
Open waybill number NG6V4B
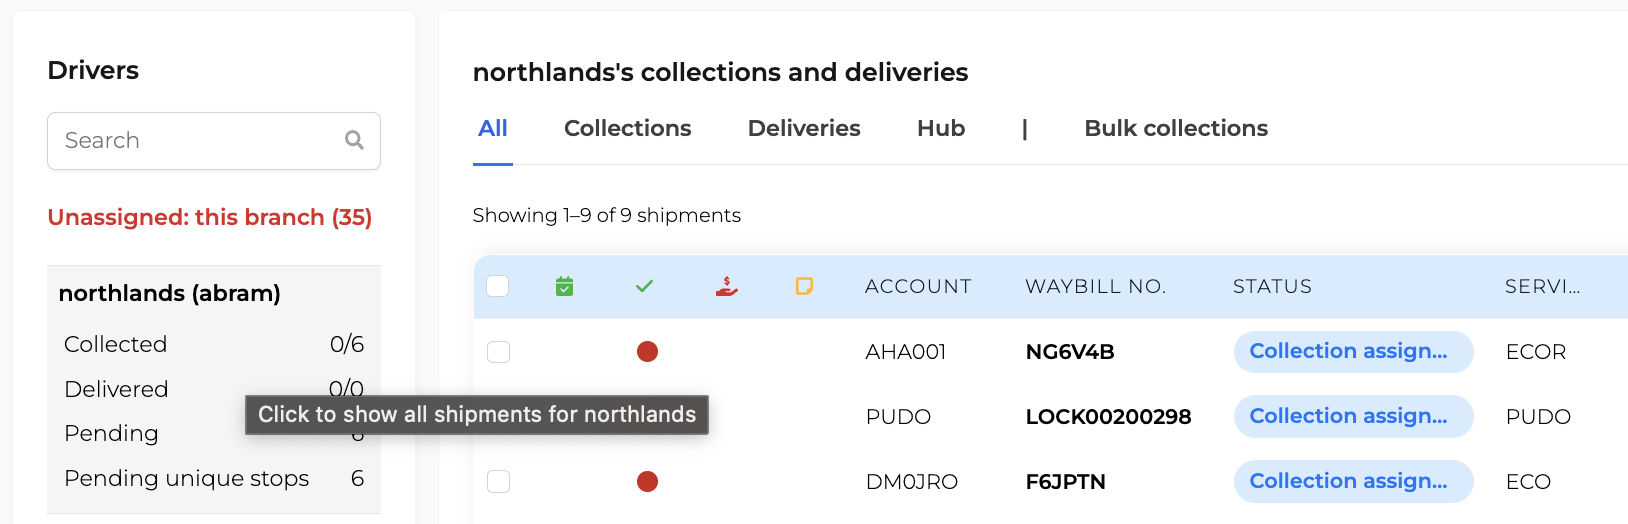click(1070, 352)
